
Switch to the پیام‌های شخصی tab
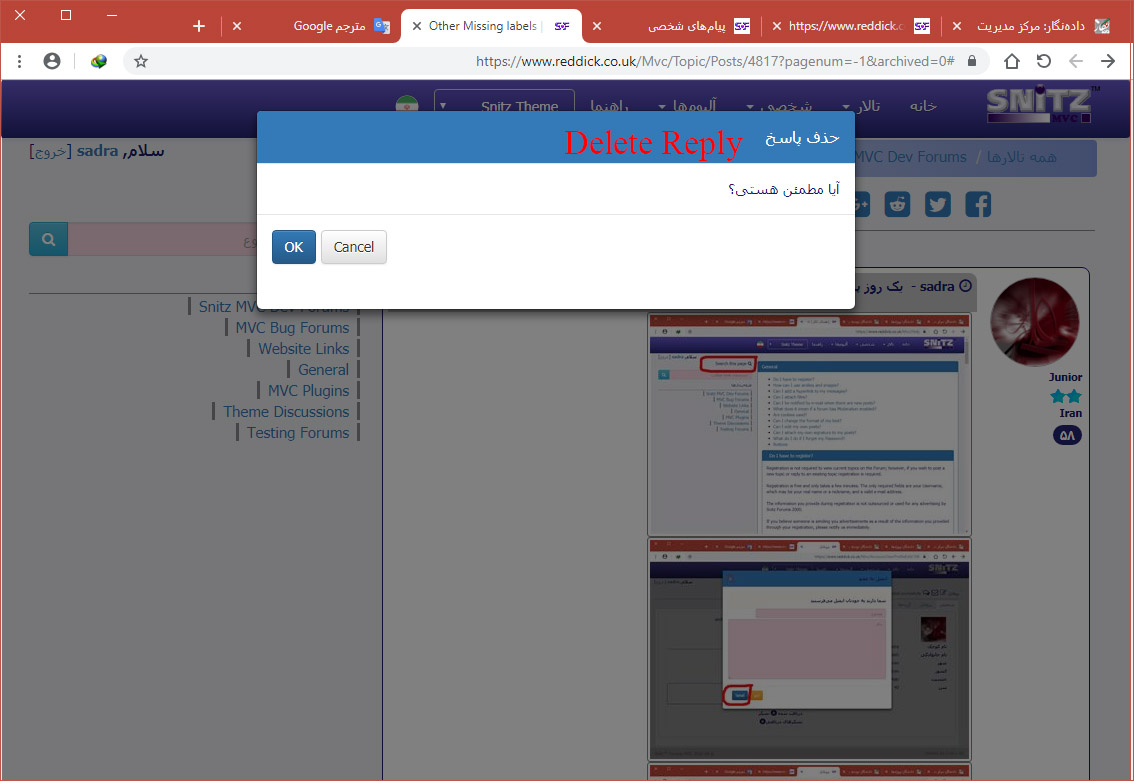pyautogui.click(x=687, y=26)
